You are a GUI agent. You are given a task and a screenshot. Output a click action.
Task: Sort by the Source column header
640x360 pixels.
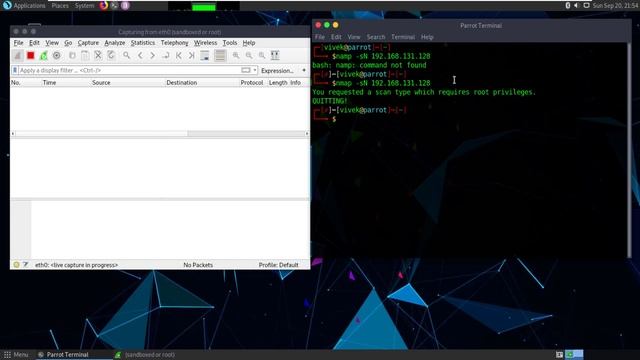tap(101, 82)
